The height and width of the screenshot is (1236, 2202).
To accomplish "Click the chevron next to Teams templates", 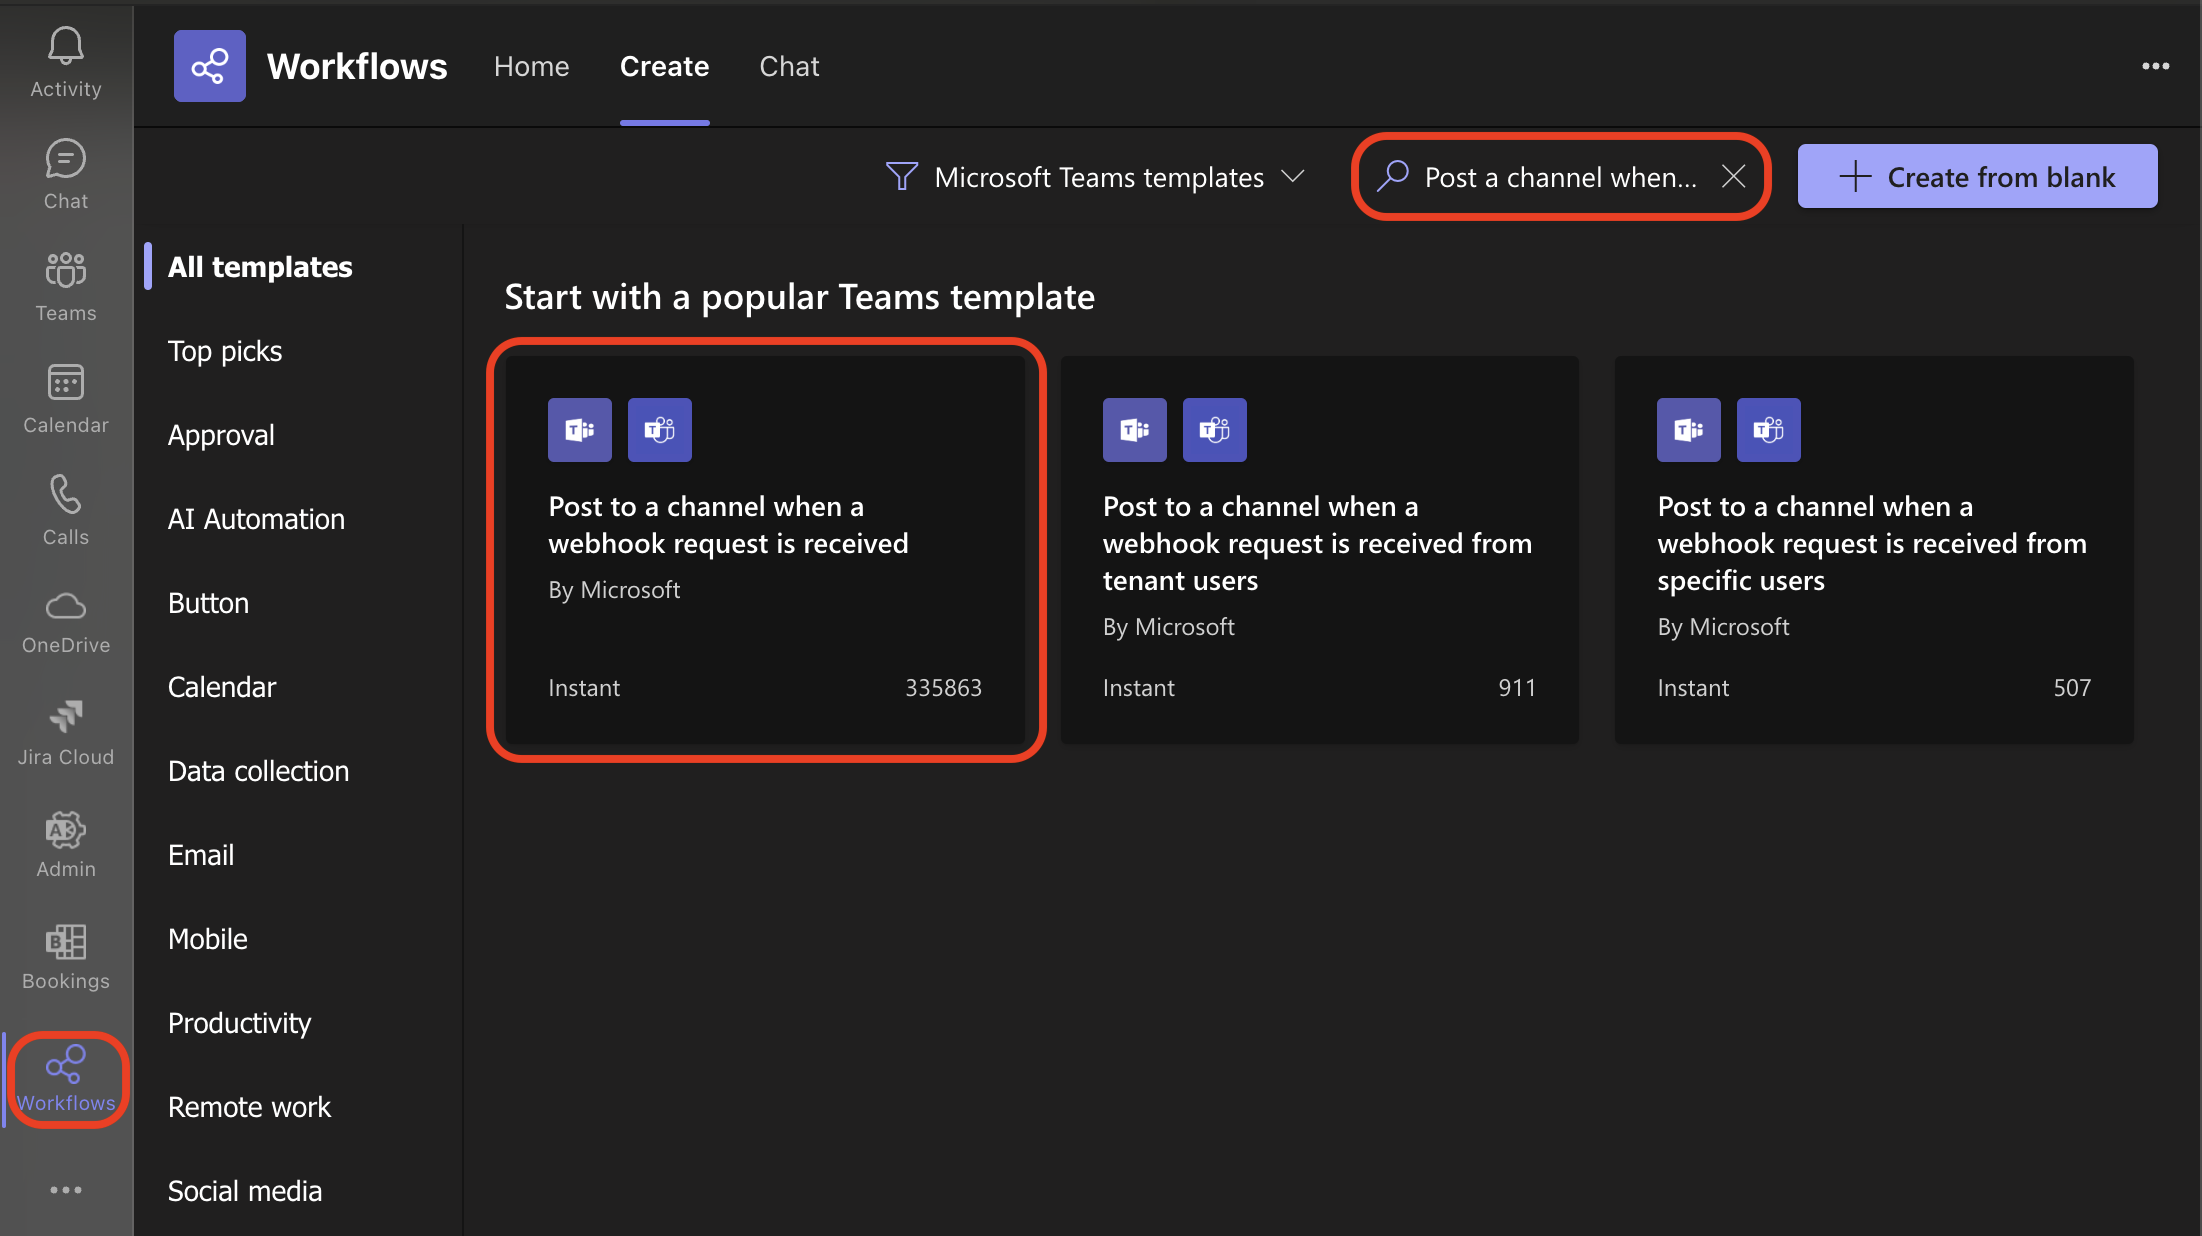I will click(1293, 177).
